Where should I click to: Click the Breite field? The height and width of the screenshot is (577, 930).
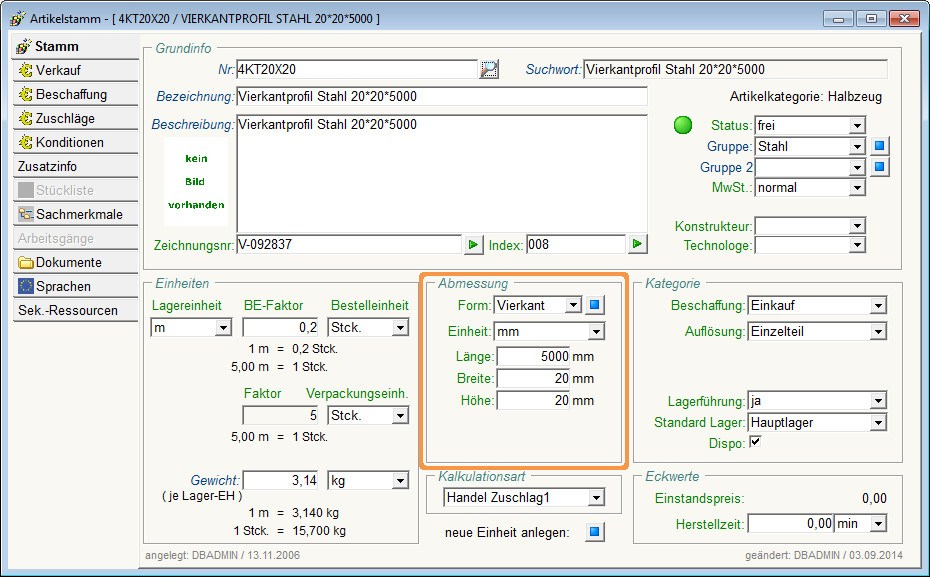click(533, 378)
